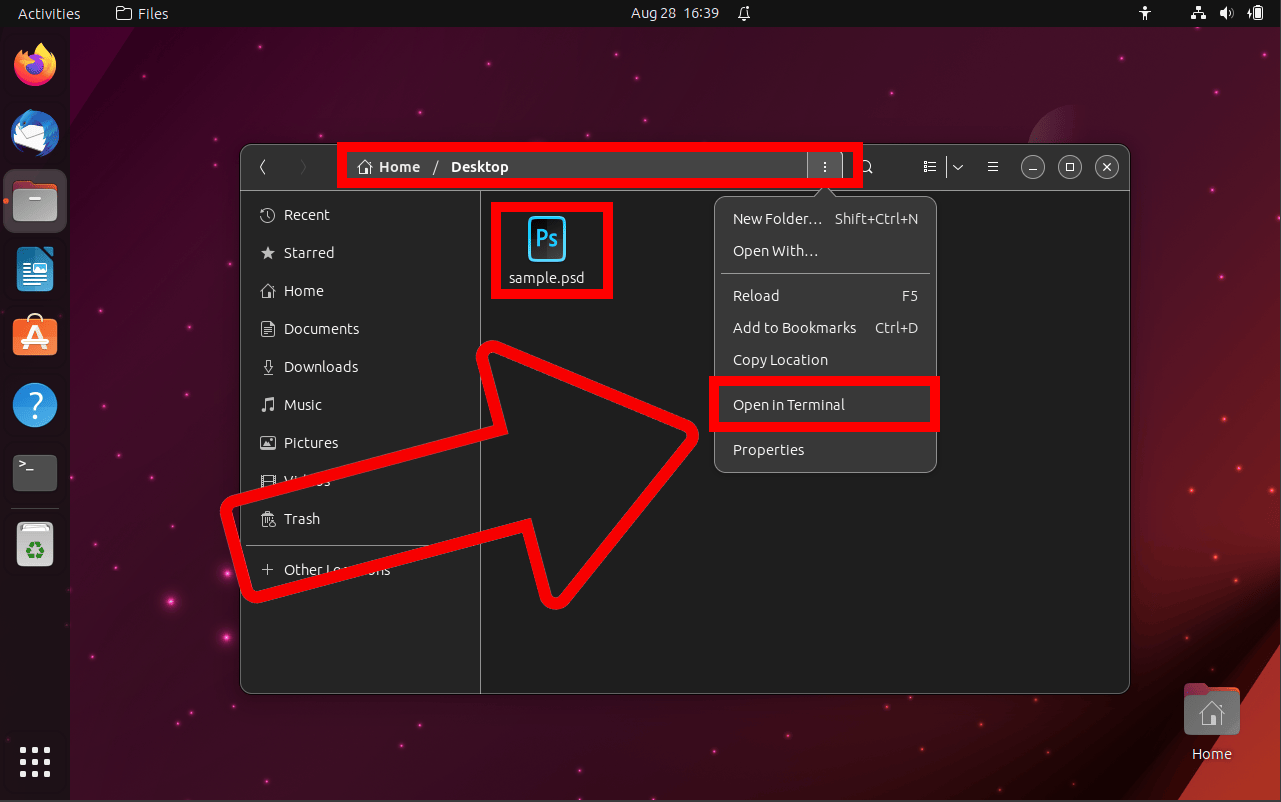This screenshot has width=1281, height=802.
Task: Activate the file search magnifier
Action: tap(864, 166)
